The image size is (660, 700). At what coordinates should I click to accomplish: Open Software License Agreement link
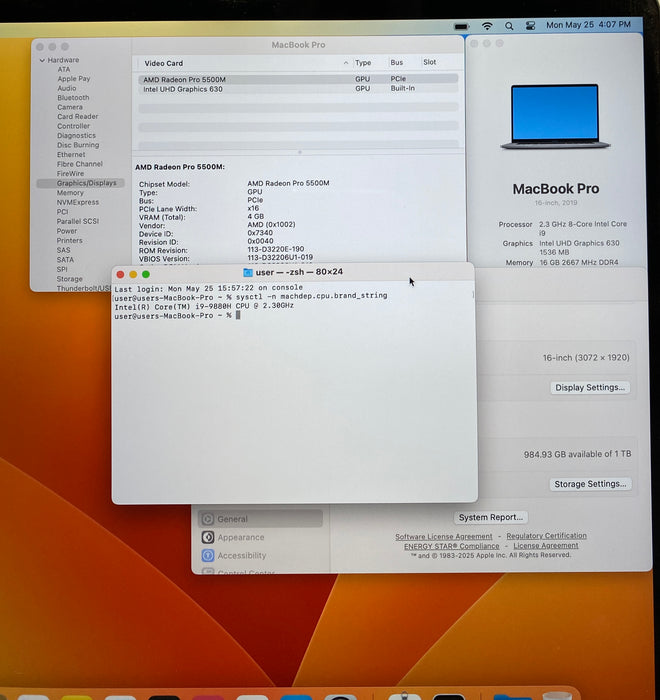[443, 536]
